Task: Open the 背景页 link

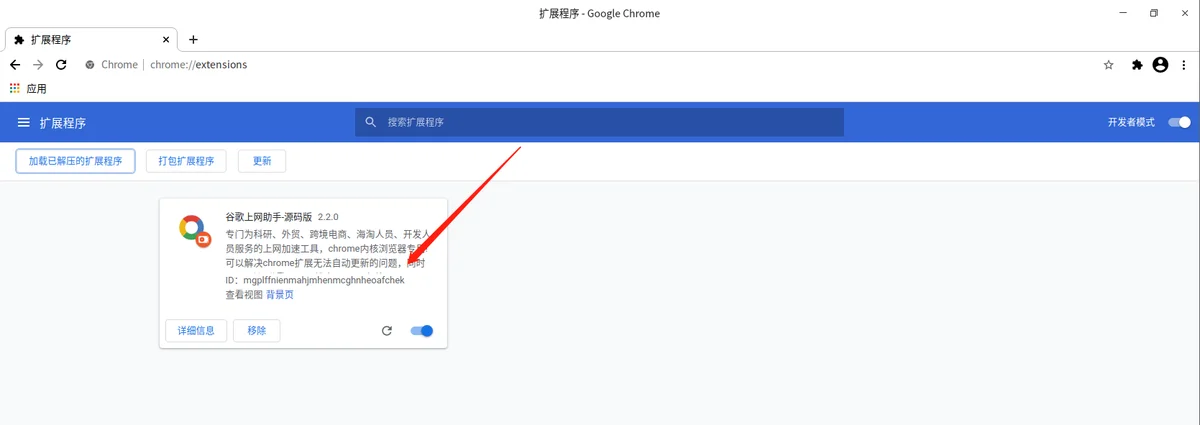Action: click(x=280, y=295)
